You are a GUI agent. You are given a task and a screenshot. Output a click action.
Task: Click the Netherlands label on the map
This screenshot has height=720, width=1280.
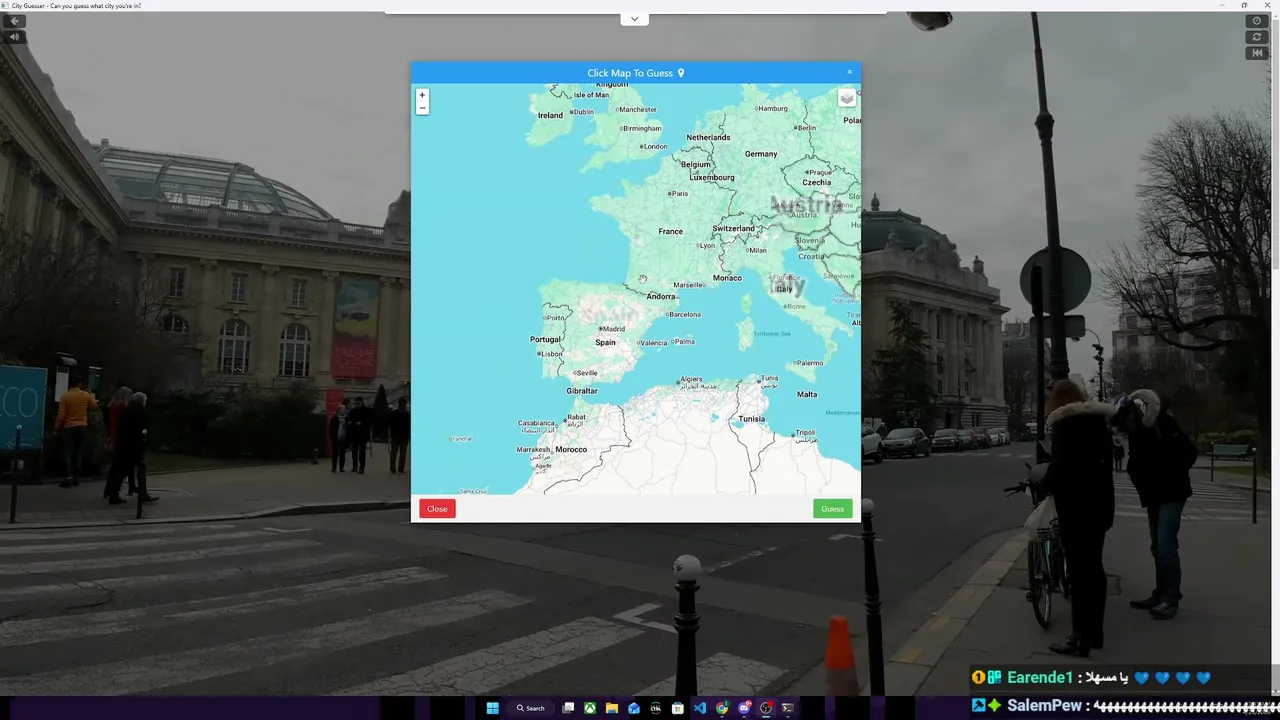coord(708,137)
